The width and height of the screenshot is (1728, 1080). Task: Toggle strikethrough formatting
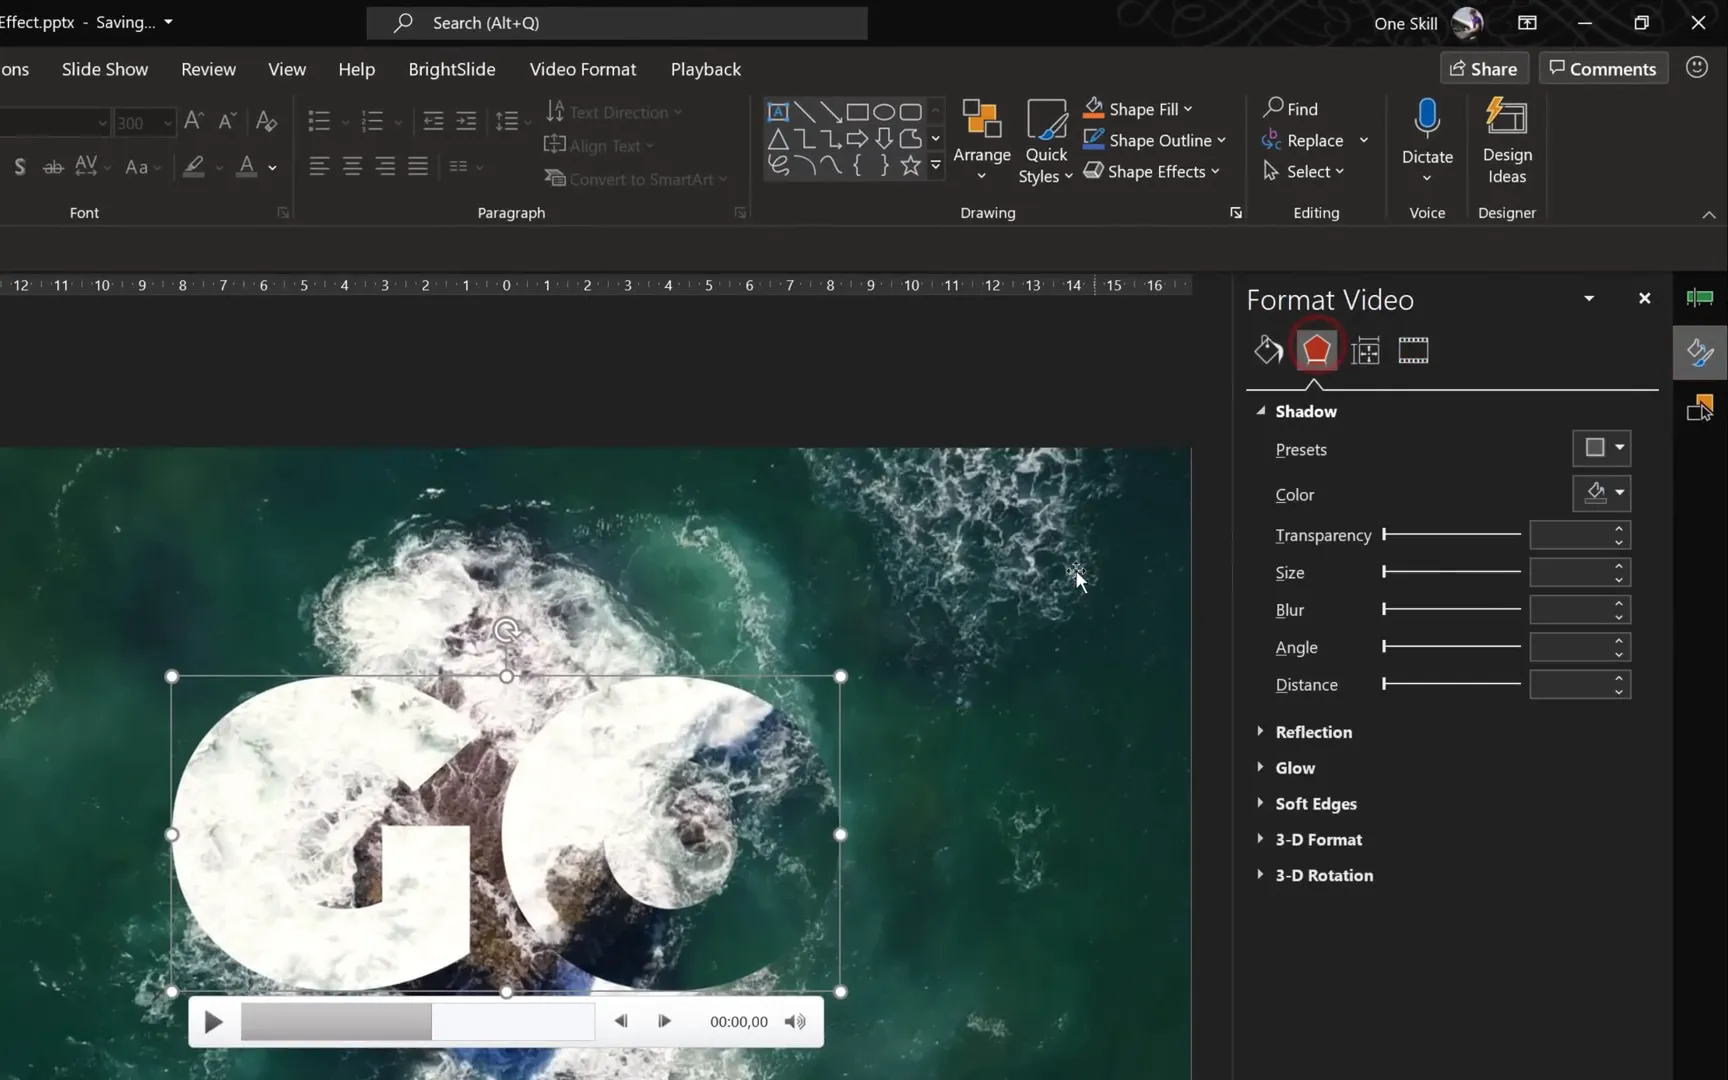[x=52, y=166]
